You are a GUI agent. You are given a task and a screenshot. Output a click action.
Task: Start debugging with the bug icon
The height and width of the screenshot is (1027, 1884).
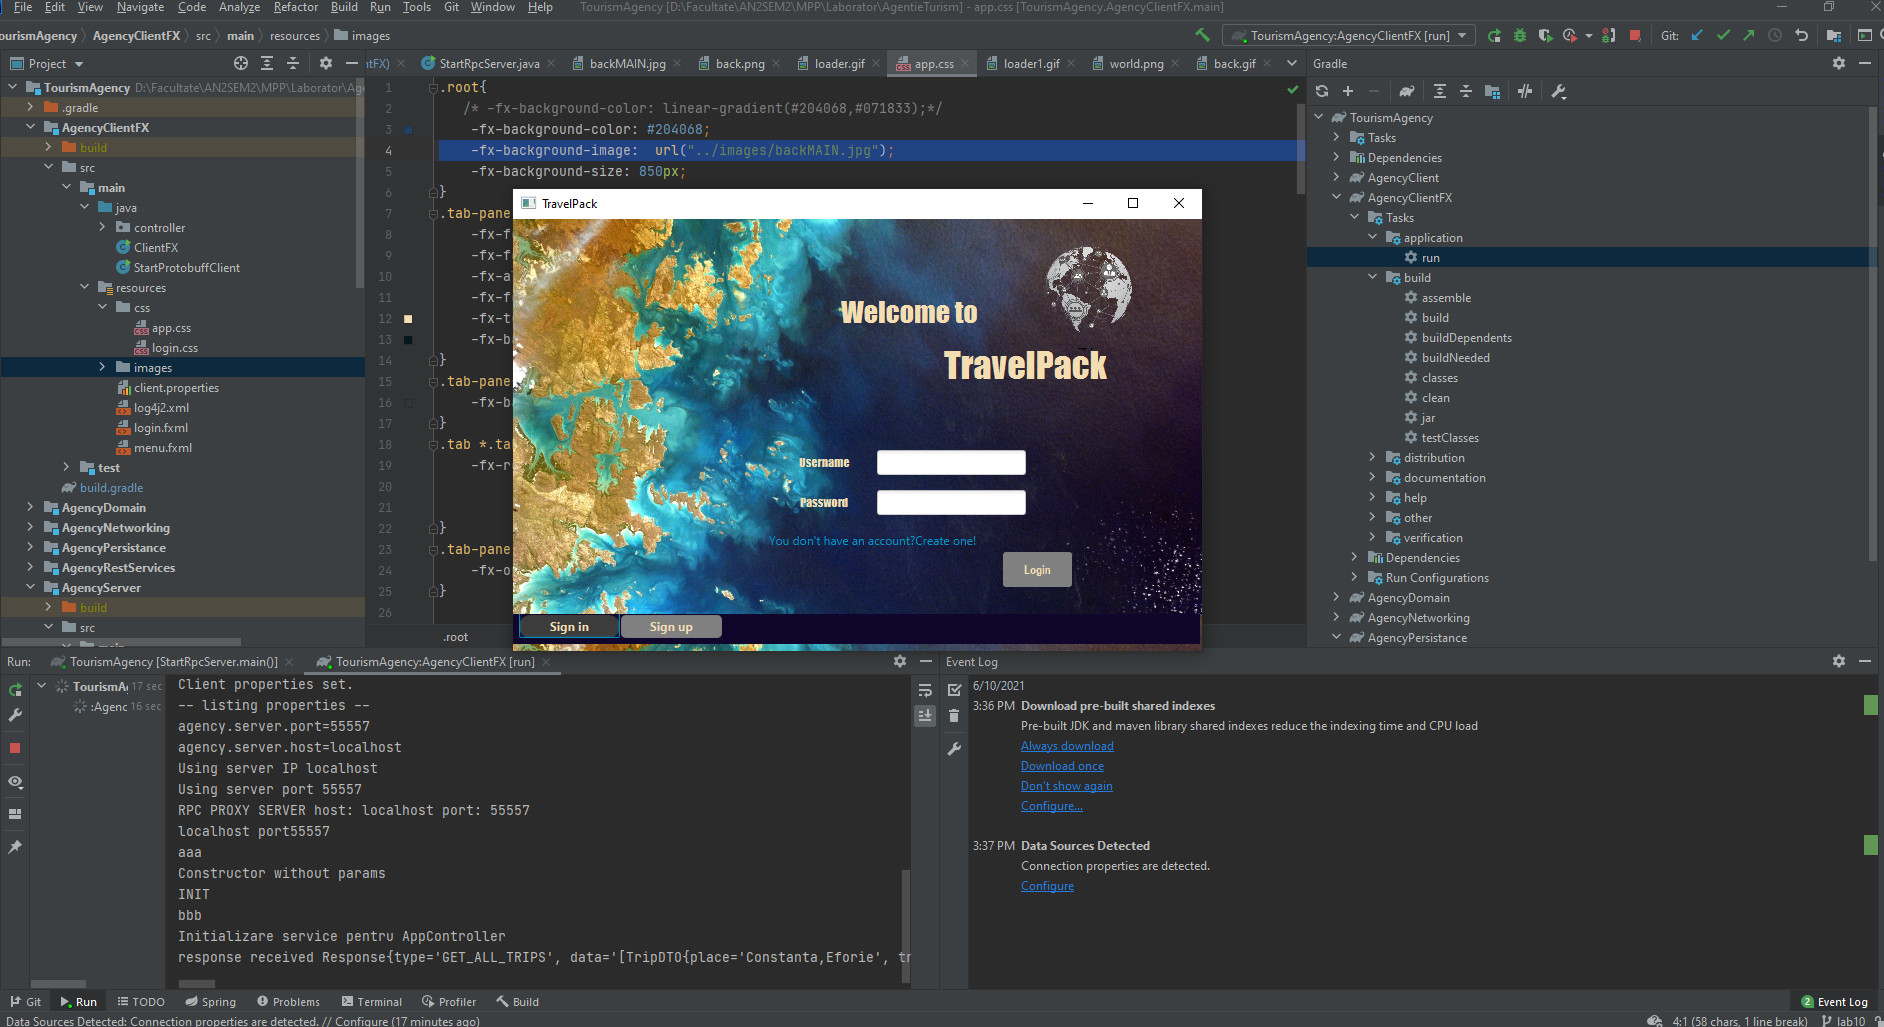click(1520, 35)
